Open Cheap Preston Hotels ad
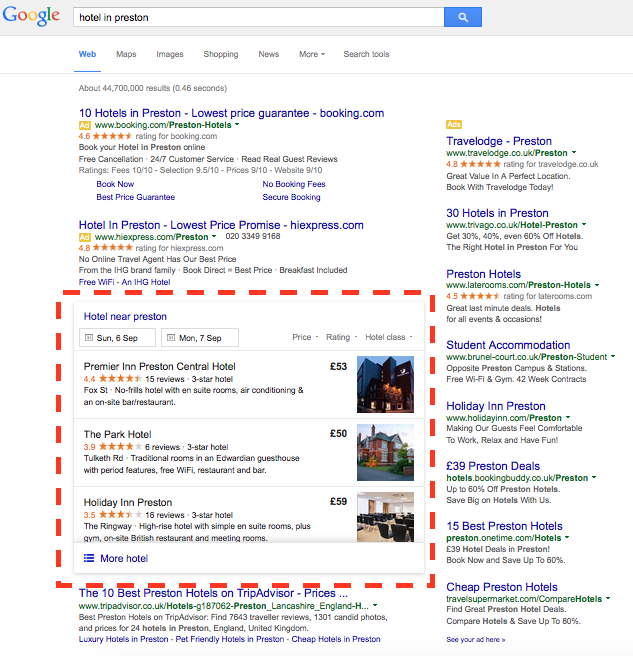633x656 pixels. click(502, 587)
